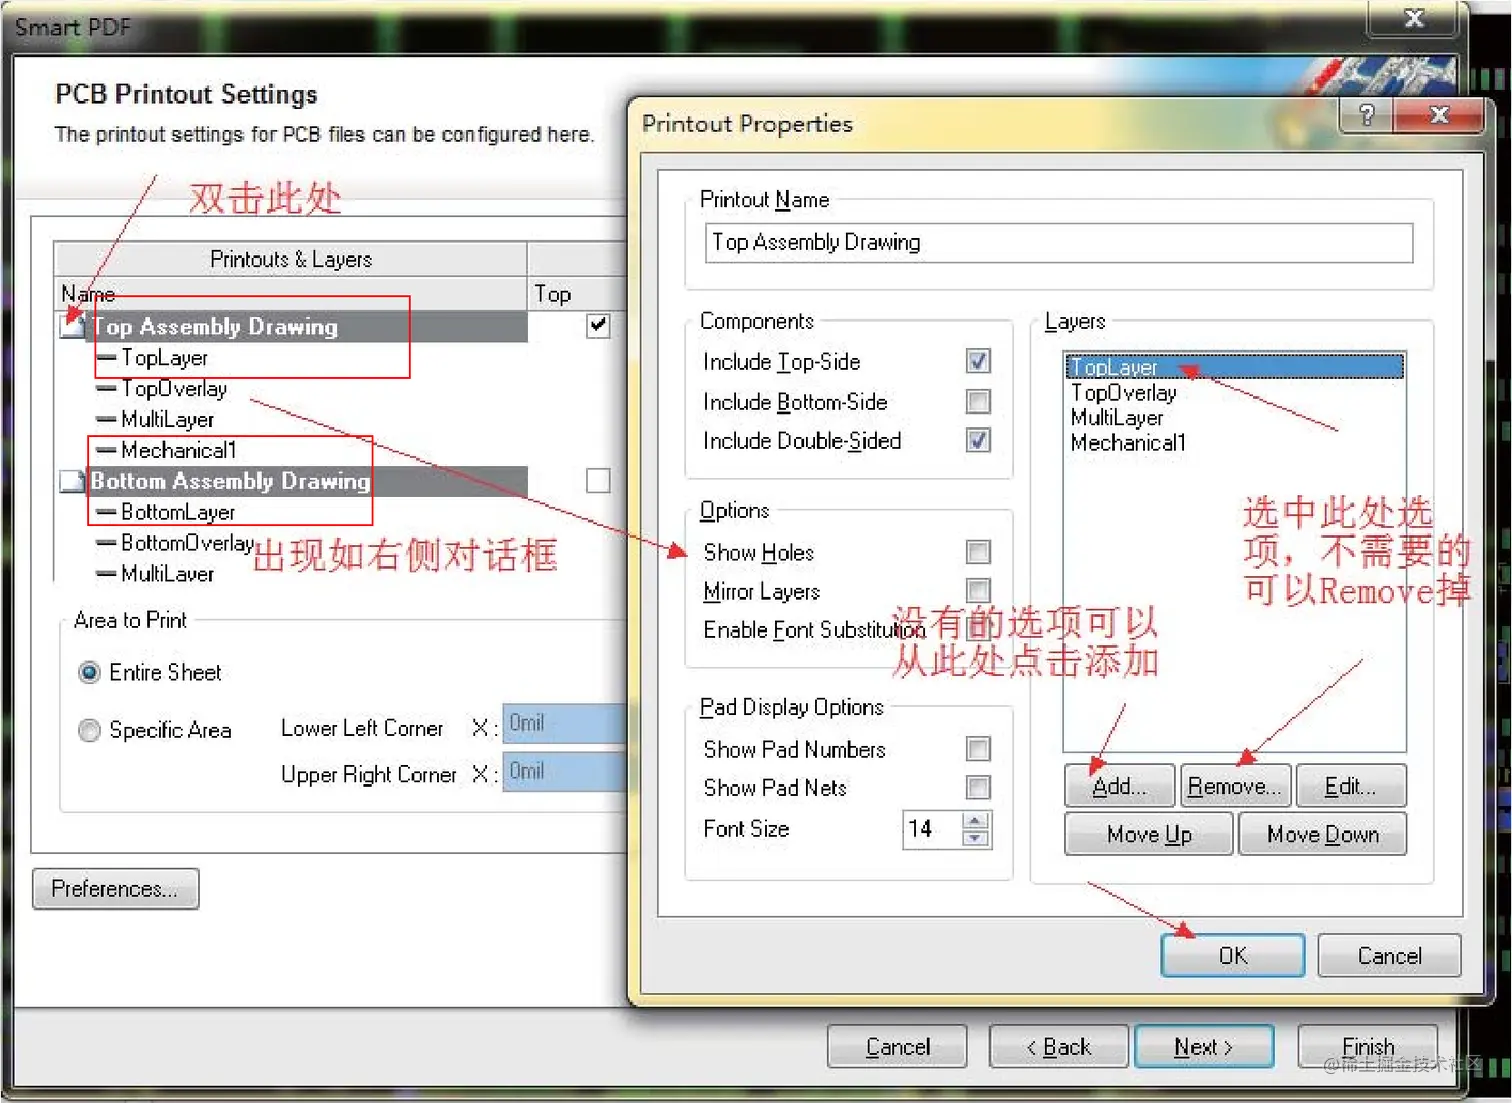Decrease Font Size with down arrow
Image resolution: width=1512 pixels, height=1103 pixels.
point(976,838)
